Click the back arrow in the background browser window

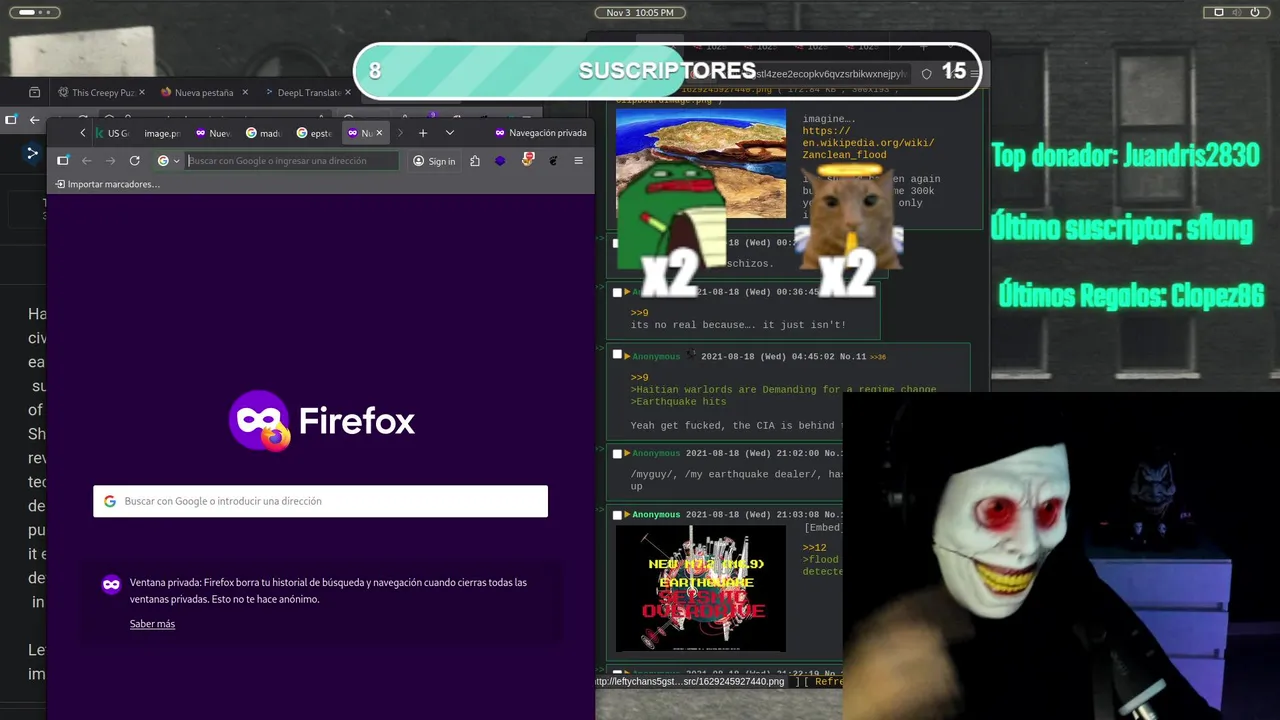35,120
